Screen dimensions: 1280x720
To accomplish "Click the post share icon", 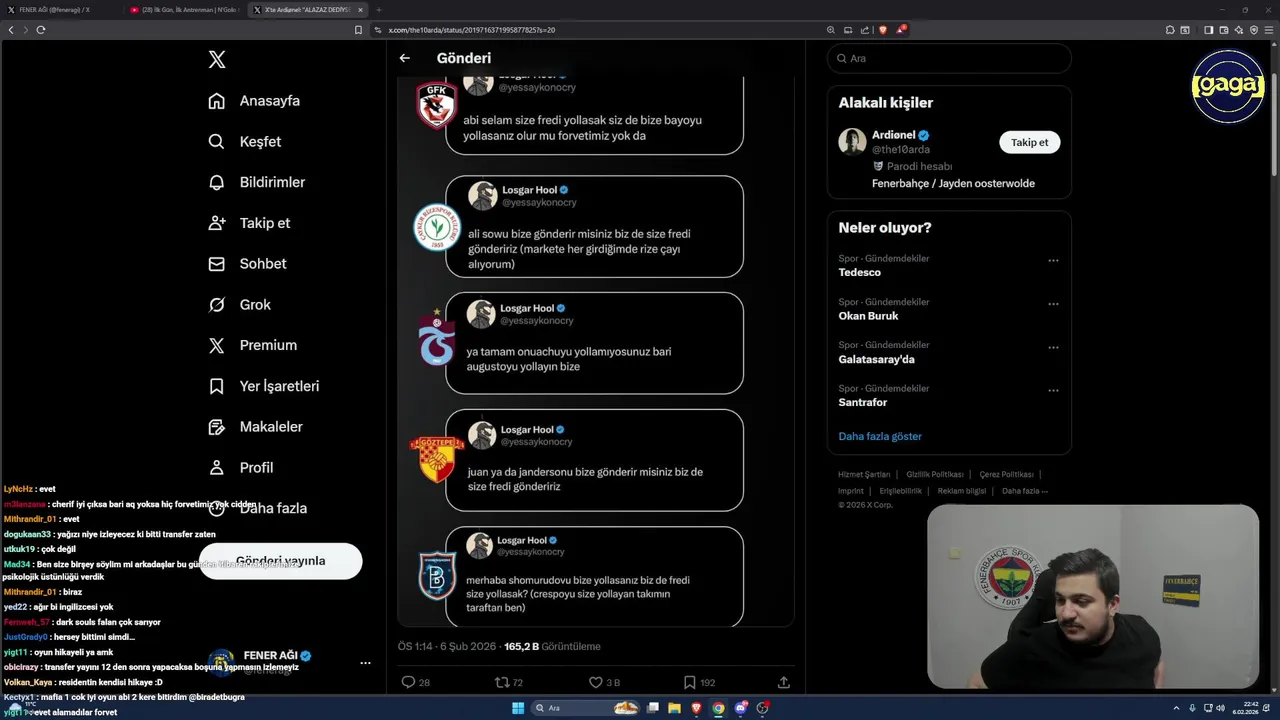I will pyautogui.click(x=784, y=682).
